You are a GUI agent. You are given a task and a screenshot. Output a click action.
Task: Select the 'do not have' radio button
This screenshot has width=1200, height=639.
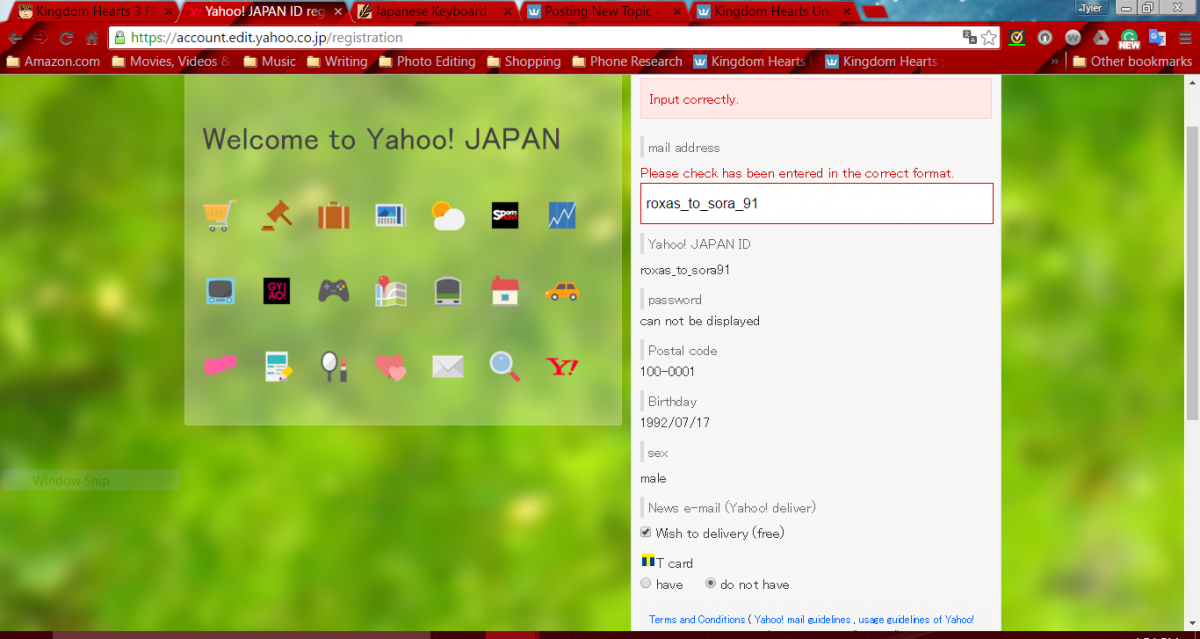coord(711,584)
